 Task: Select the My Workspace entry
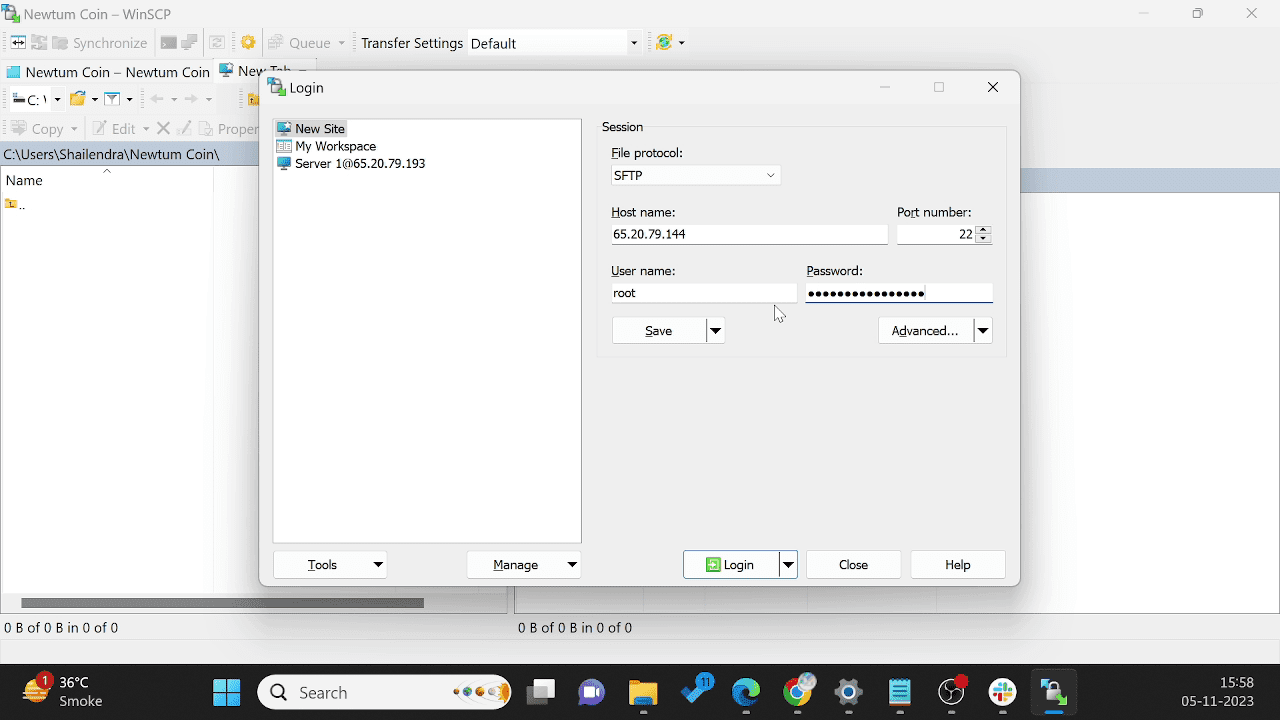point(335,146)
